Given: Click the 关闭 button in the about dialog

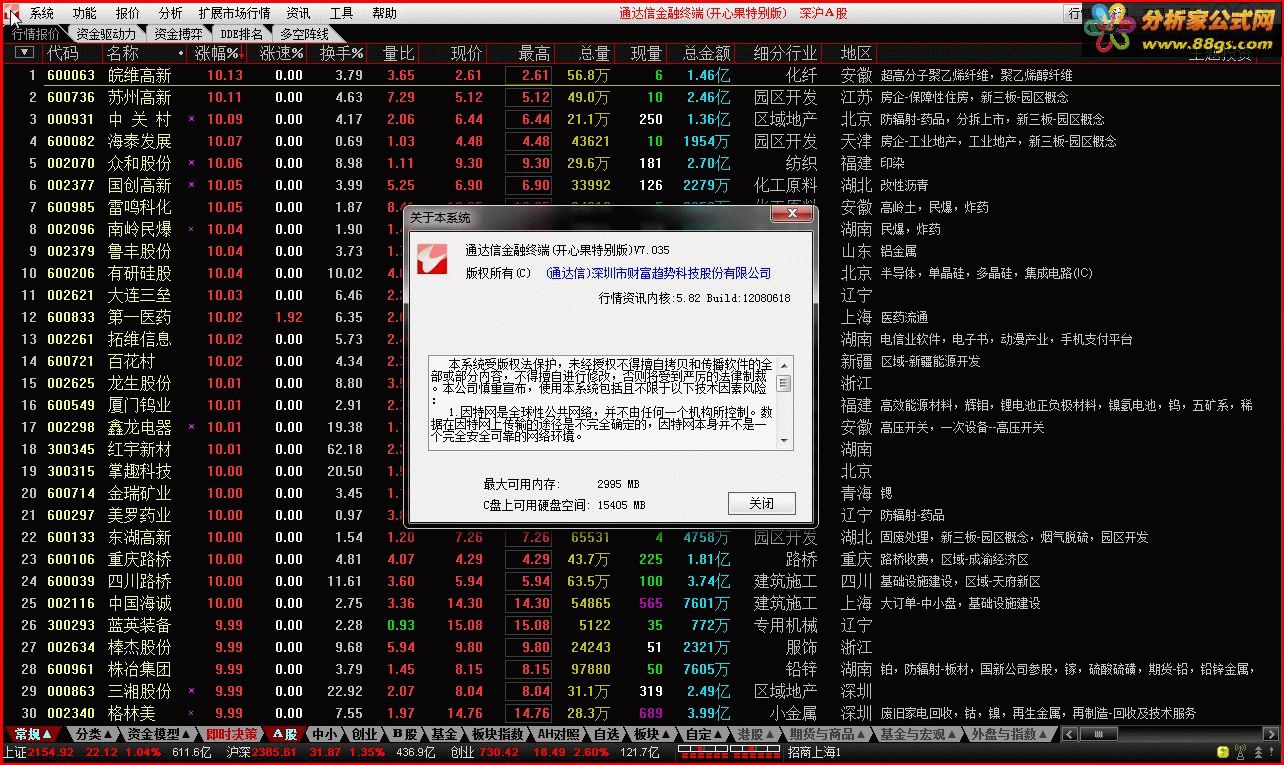Looking at the screenshot, I should click(x=761, y=503).
